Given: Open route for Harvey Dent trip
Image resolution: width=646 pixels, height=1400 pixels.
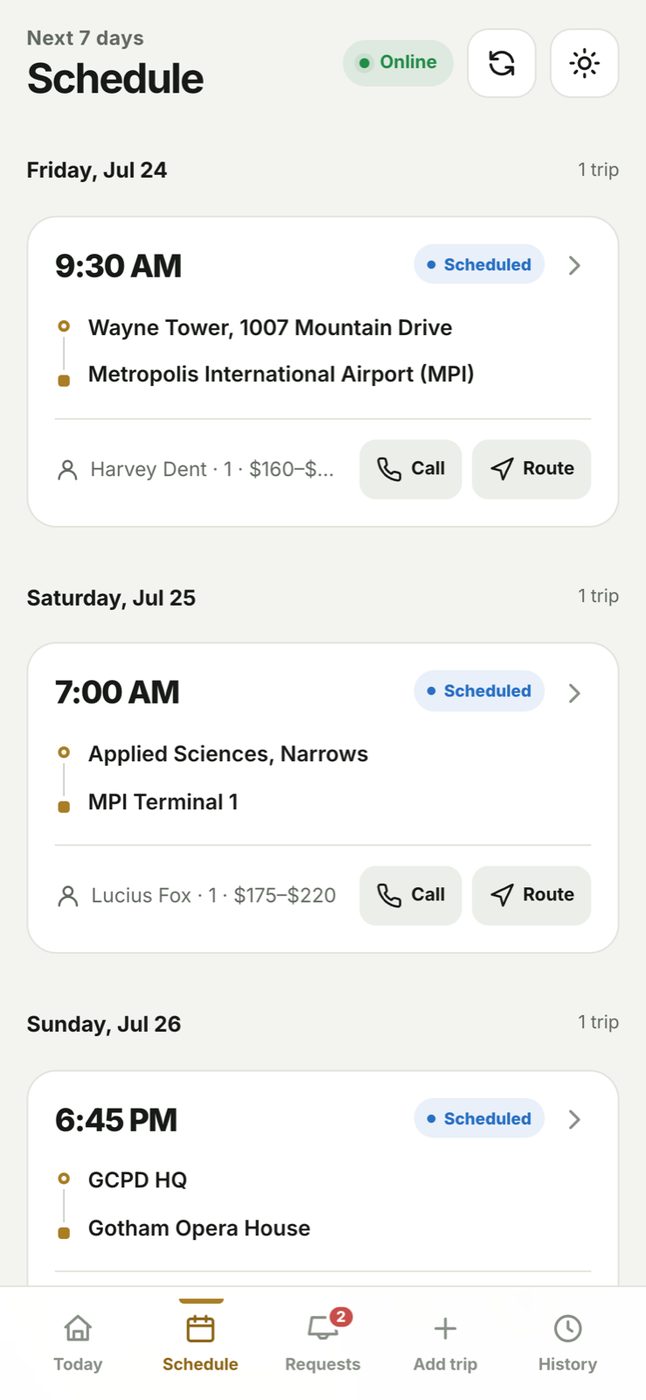Looking at the screenshot, I should 531,469.
